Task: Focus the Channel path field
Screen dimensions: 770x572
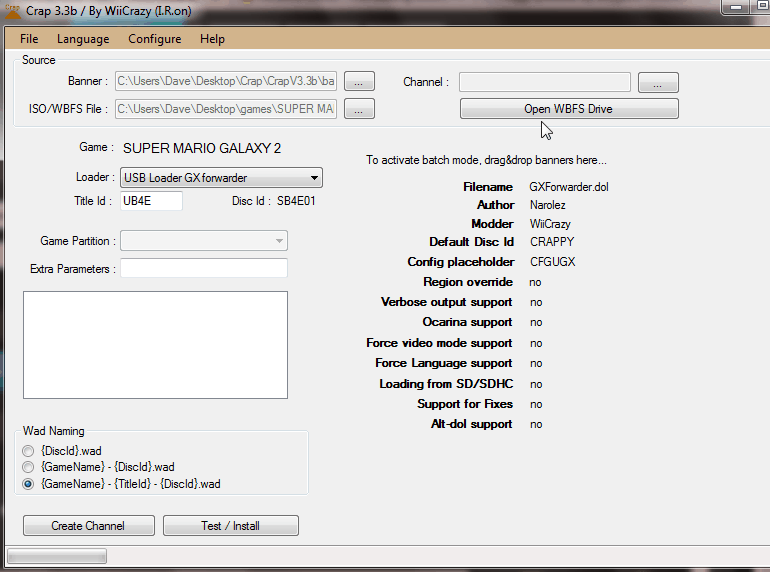Action: click(545, 82)
